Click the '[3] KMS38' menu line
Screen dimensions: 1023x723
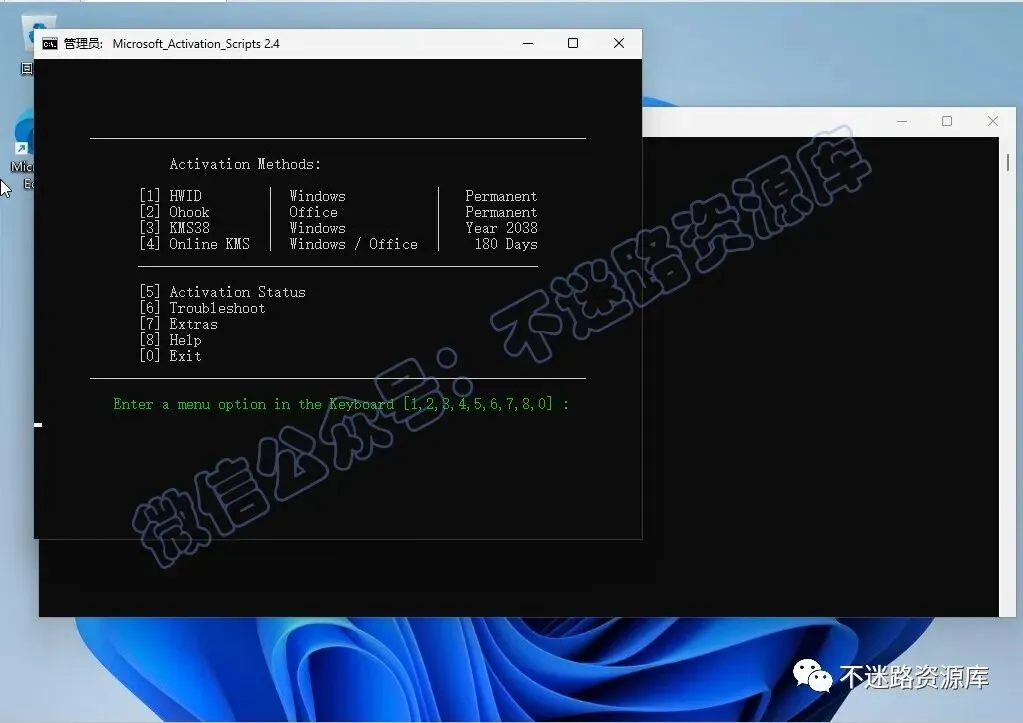174,228
